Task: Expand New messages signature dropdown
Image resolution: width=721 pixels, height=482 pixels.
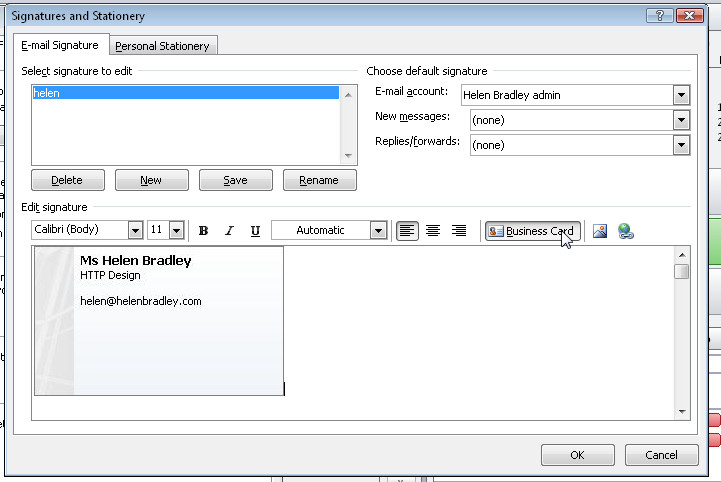Action: click(681, 120)
